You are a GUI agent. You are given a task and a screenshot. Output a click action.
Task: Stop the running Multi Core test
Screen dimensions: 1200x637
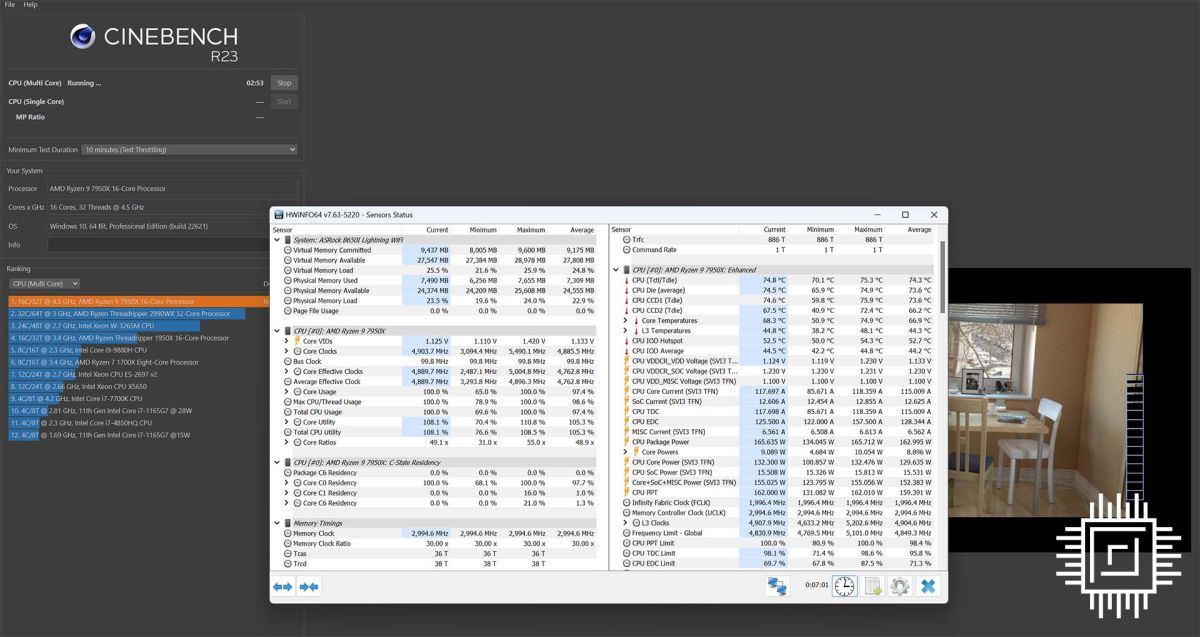(284, 83)
